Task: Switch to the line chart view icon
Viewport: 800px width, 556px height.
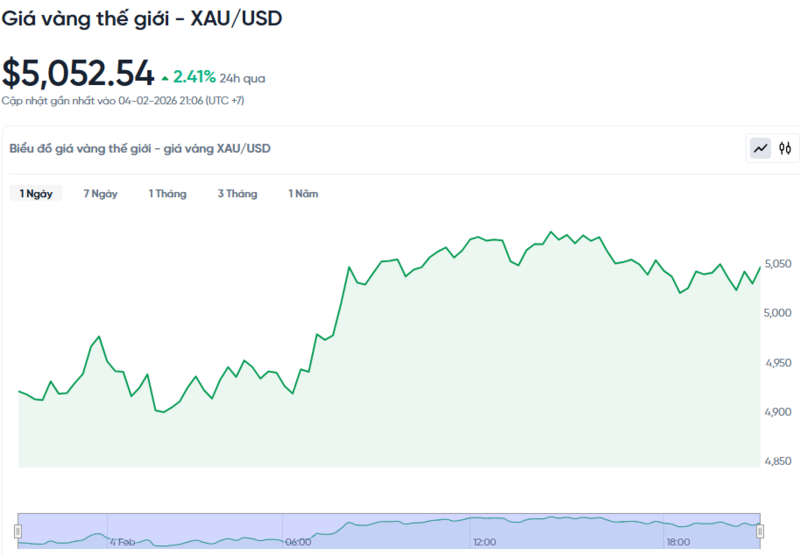Action: (x=761, y=149)
